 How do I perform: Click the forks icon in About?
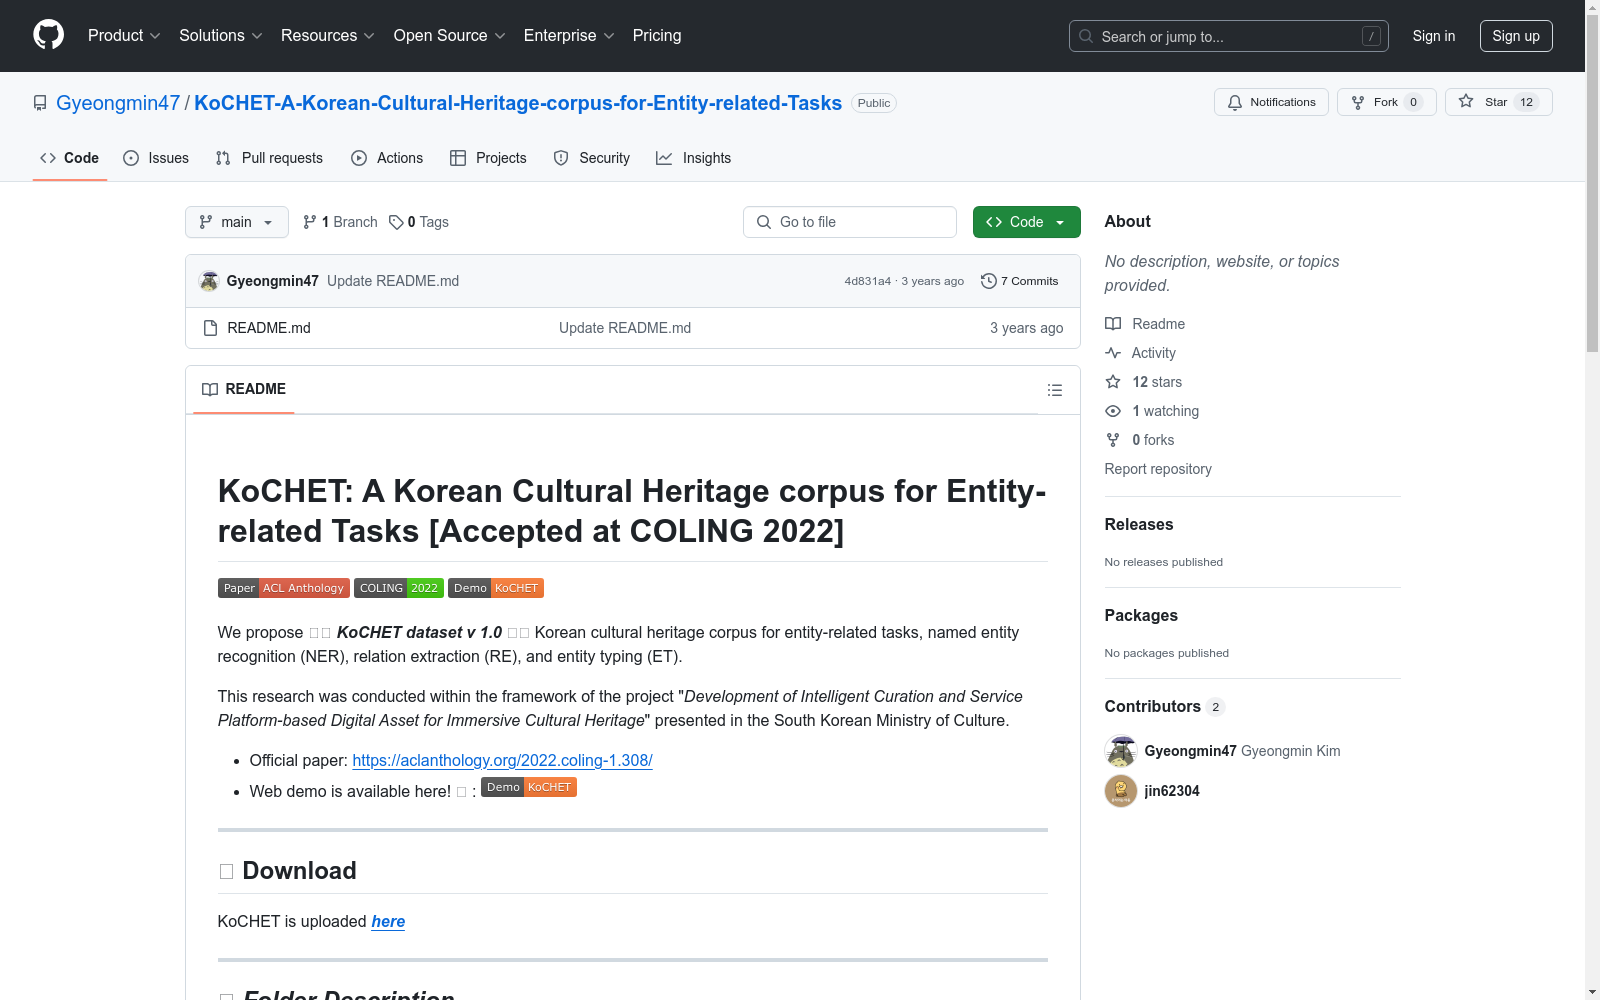[1113, 440]
